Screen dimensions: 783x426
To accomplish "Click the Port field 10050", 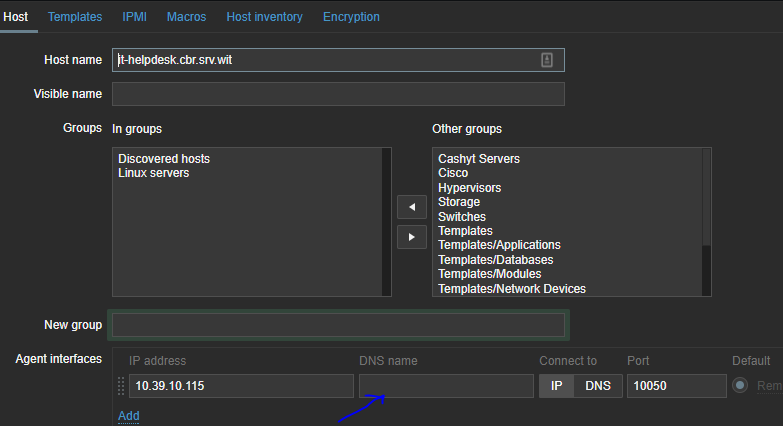I will pos(677,386).
